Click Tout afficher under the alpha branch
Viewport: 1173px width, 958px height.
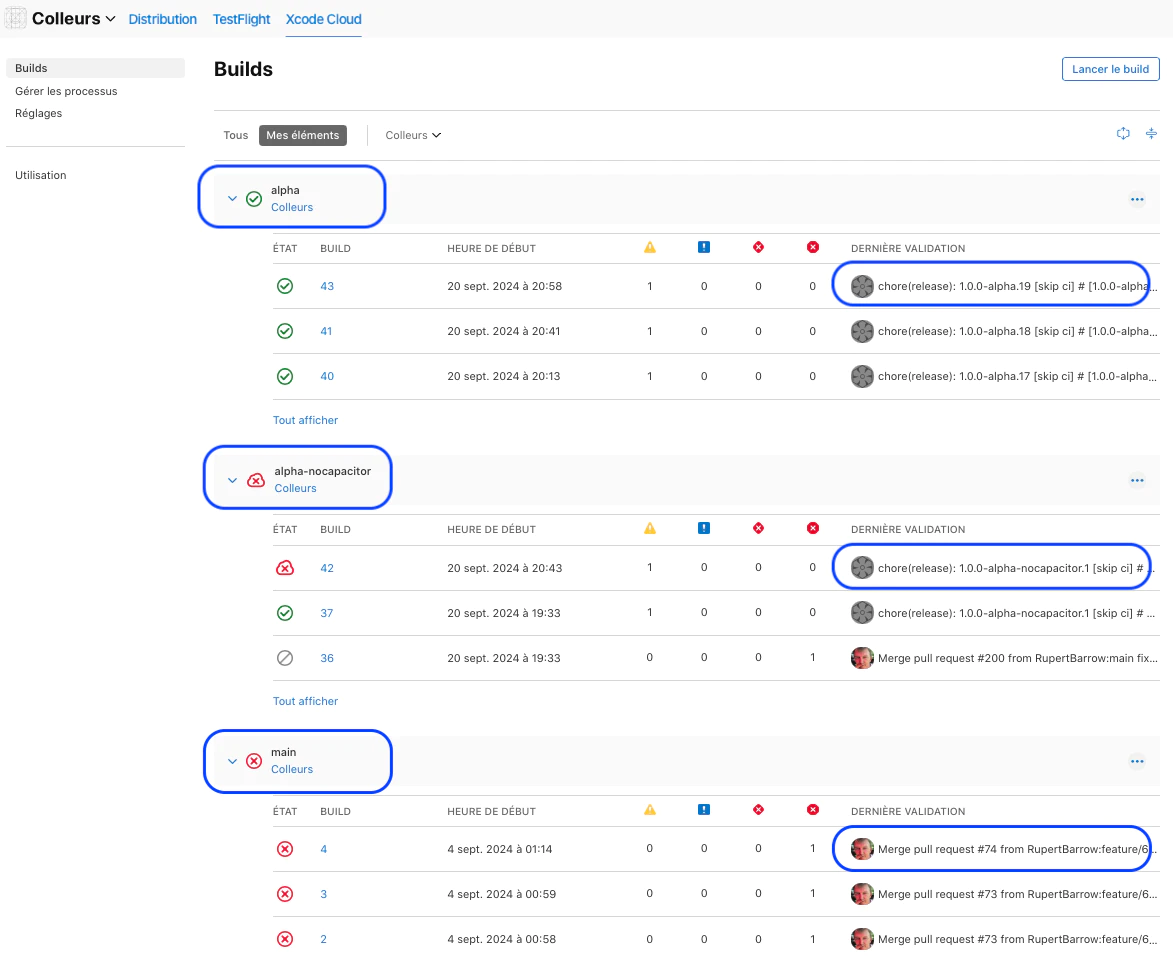305,420
